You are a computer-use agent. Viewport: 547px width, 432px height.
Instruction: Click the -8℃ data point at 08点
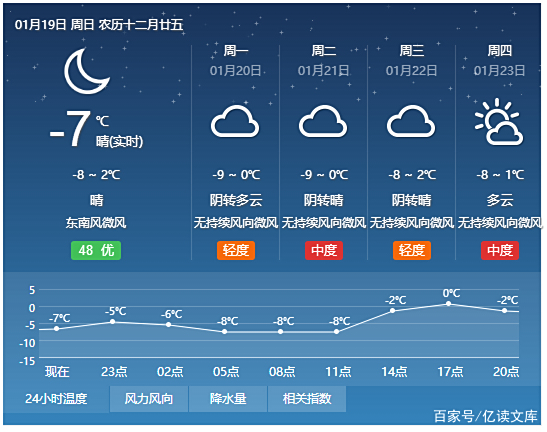pyautogui.click(x=281, y=332)
